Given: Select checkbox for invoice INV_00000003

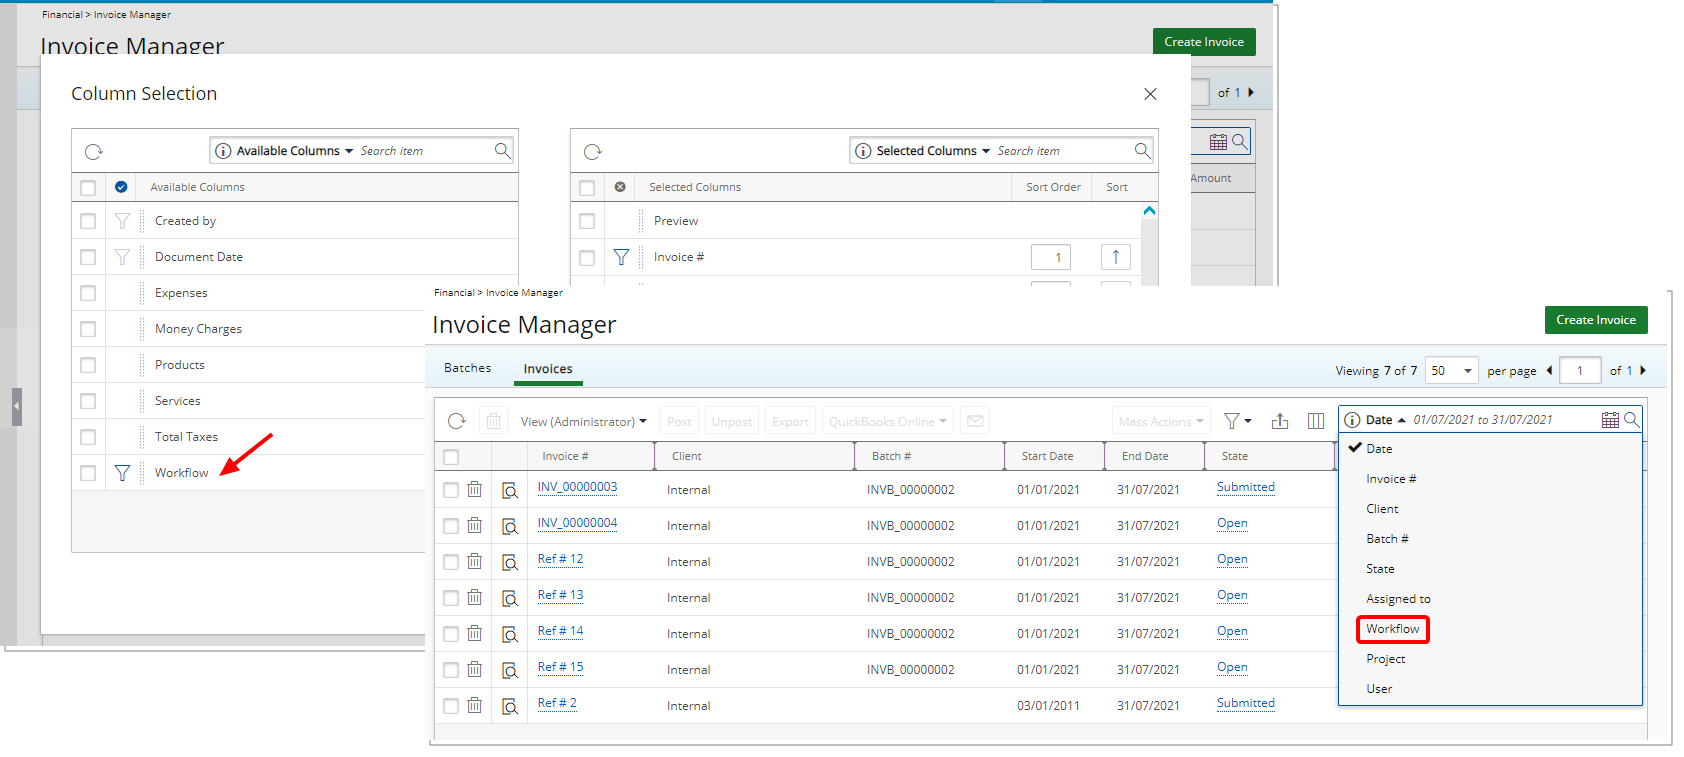Looking at the screenshot, I should coord(451,490).
